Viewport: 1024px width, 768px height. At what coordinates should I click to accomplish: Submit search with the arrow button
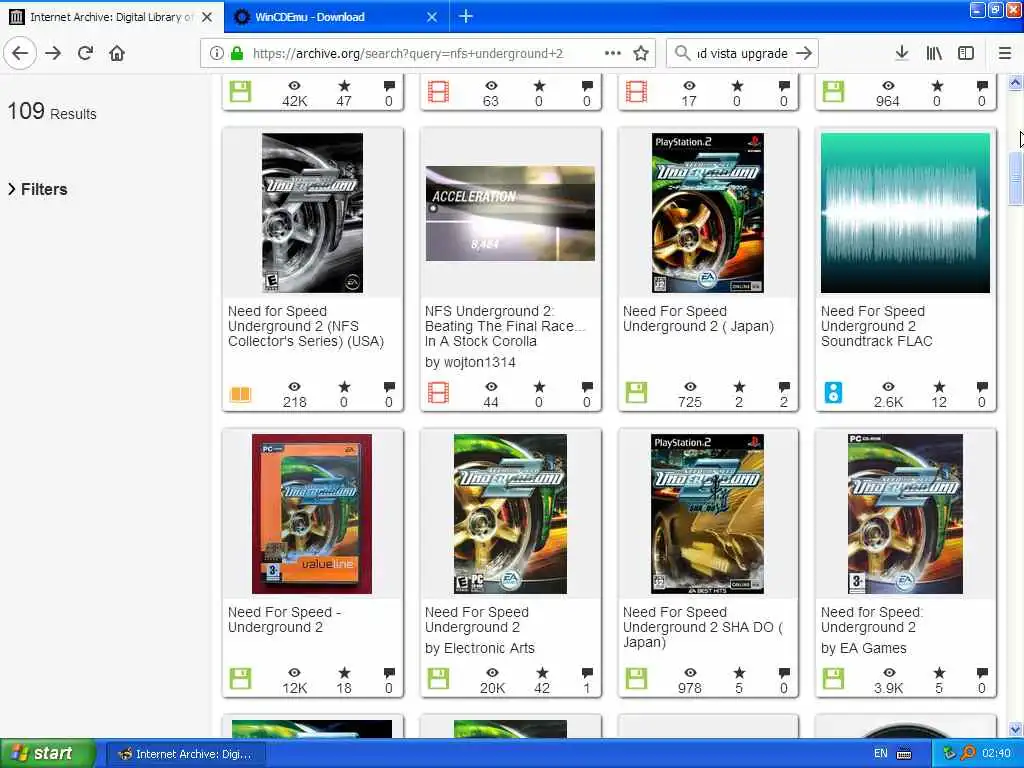[x=804, y=53]
